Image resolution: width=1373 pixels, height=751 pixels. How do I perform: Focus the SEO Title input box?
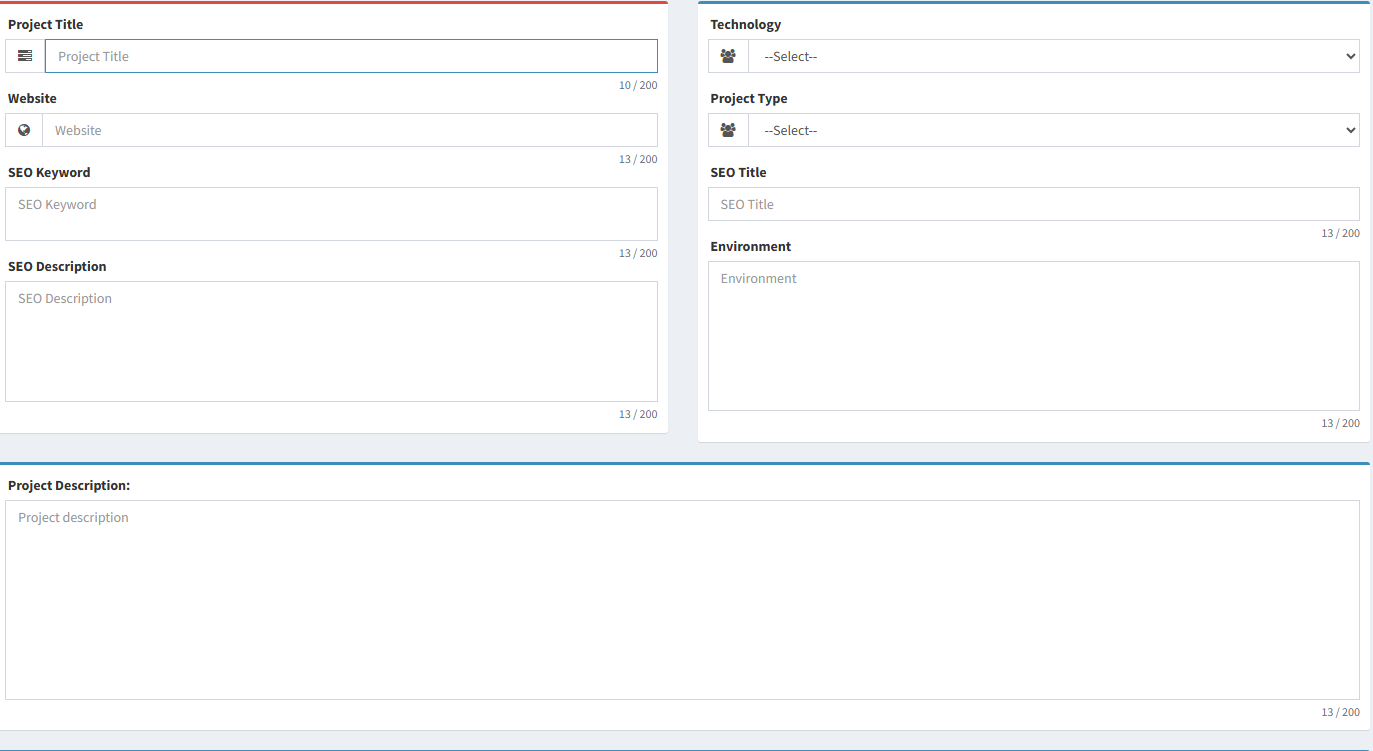point(1033,204)
